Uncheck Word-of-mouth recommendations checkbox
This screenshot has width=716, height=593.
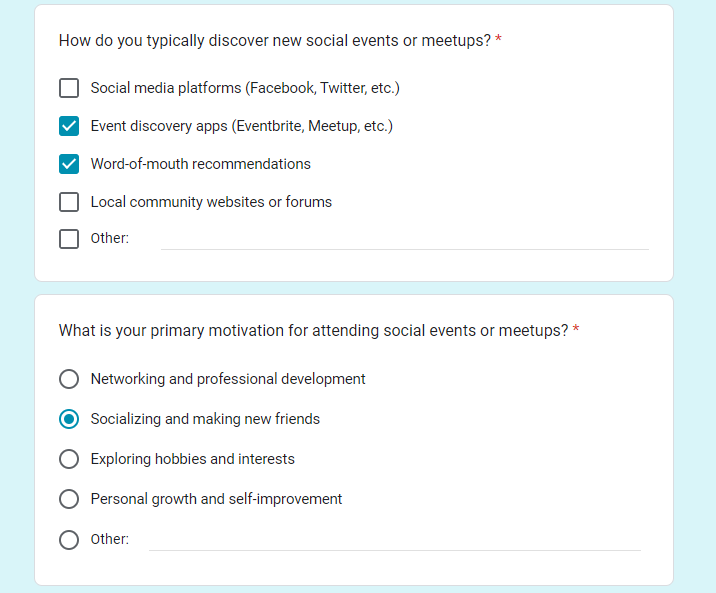pyautogui.click(x=69, y=164)
